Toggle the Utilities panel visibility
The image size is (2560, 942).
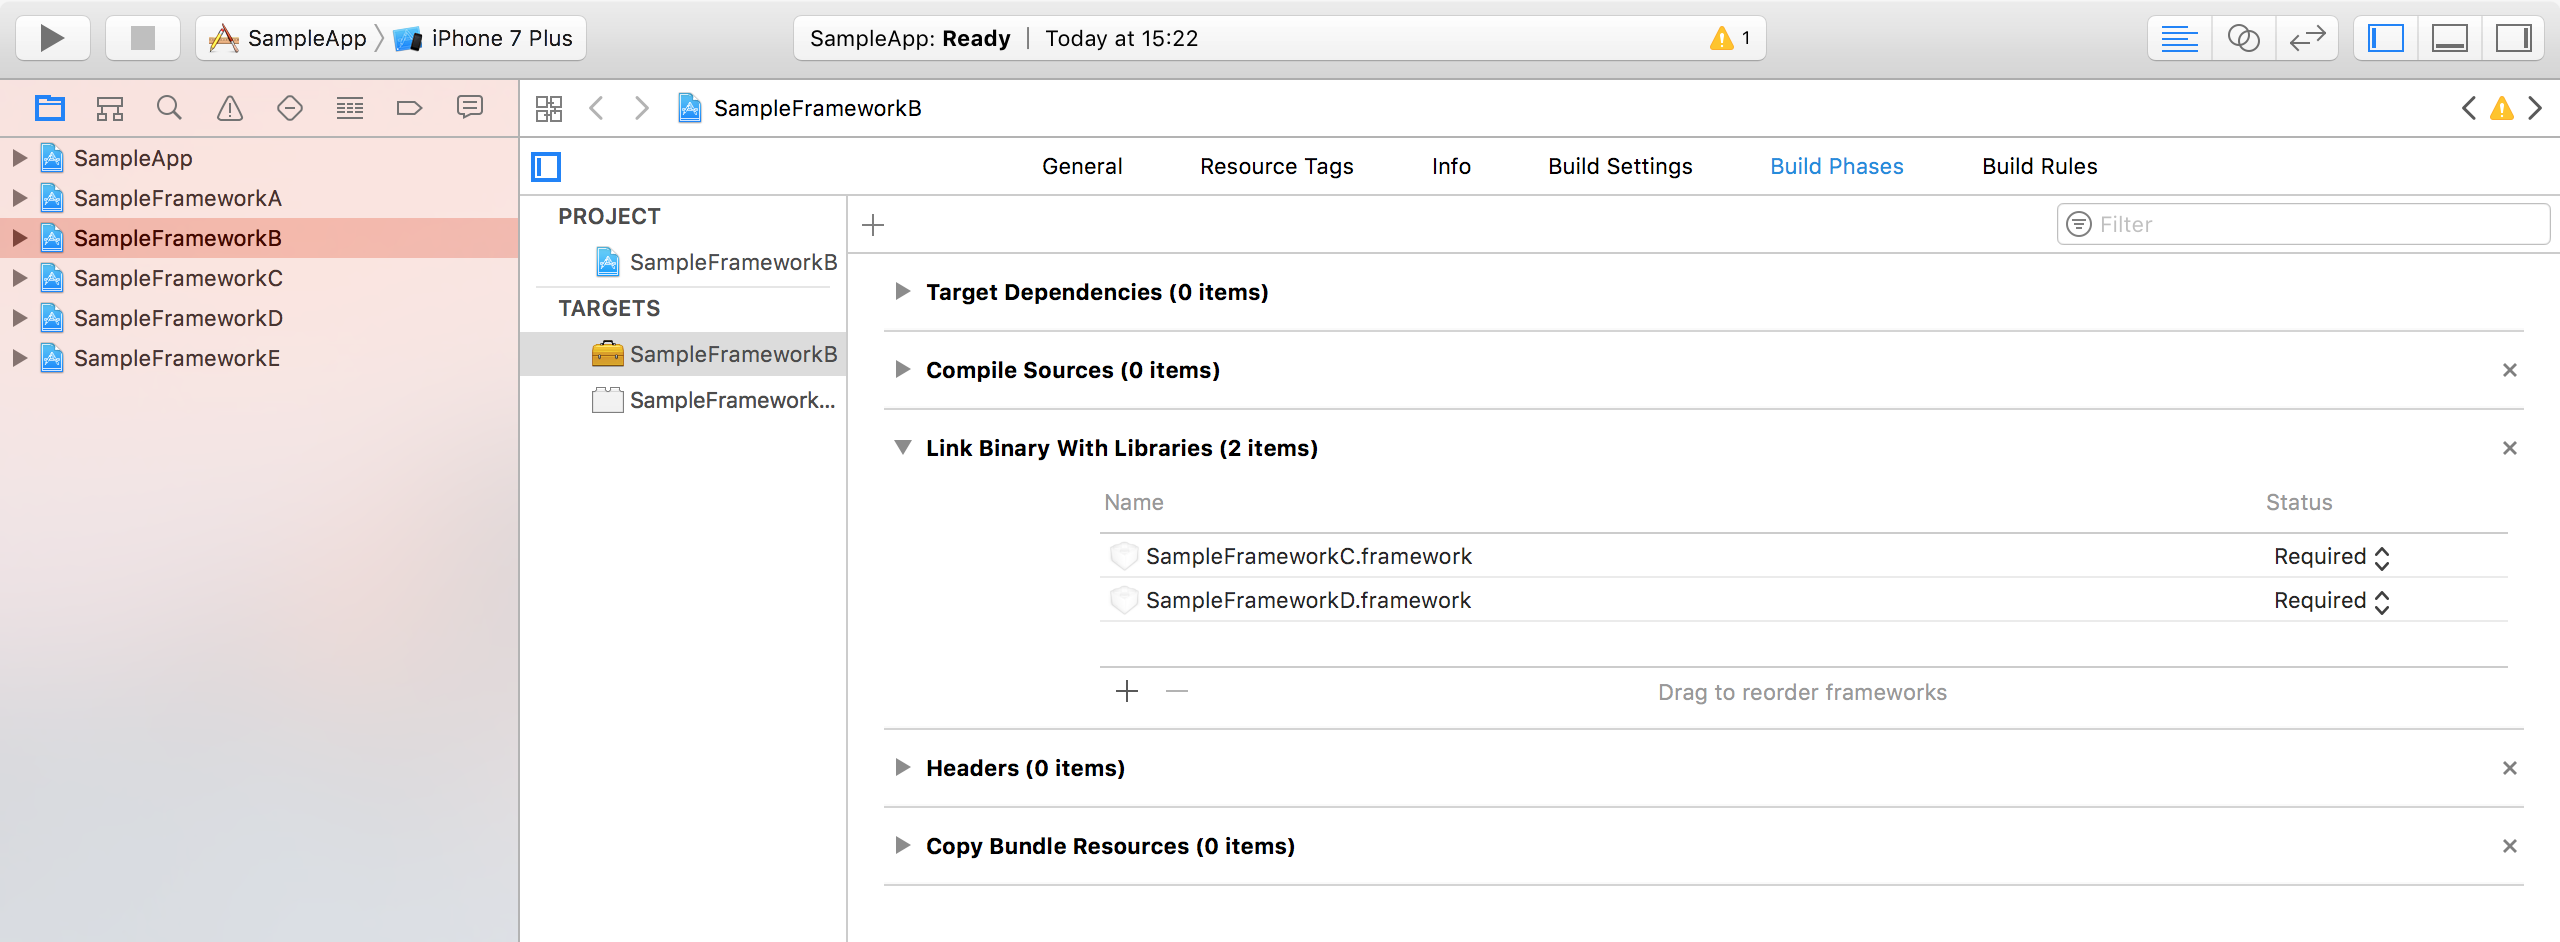pyautogui.click(x=2513, y=38)
